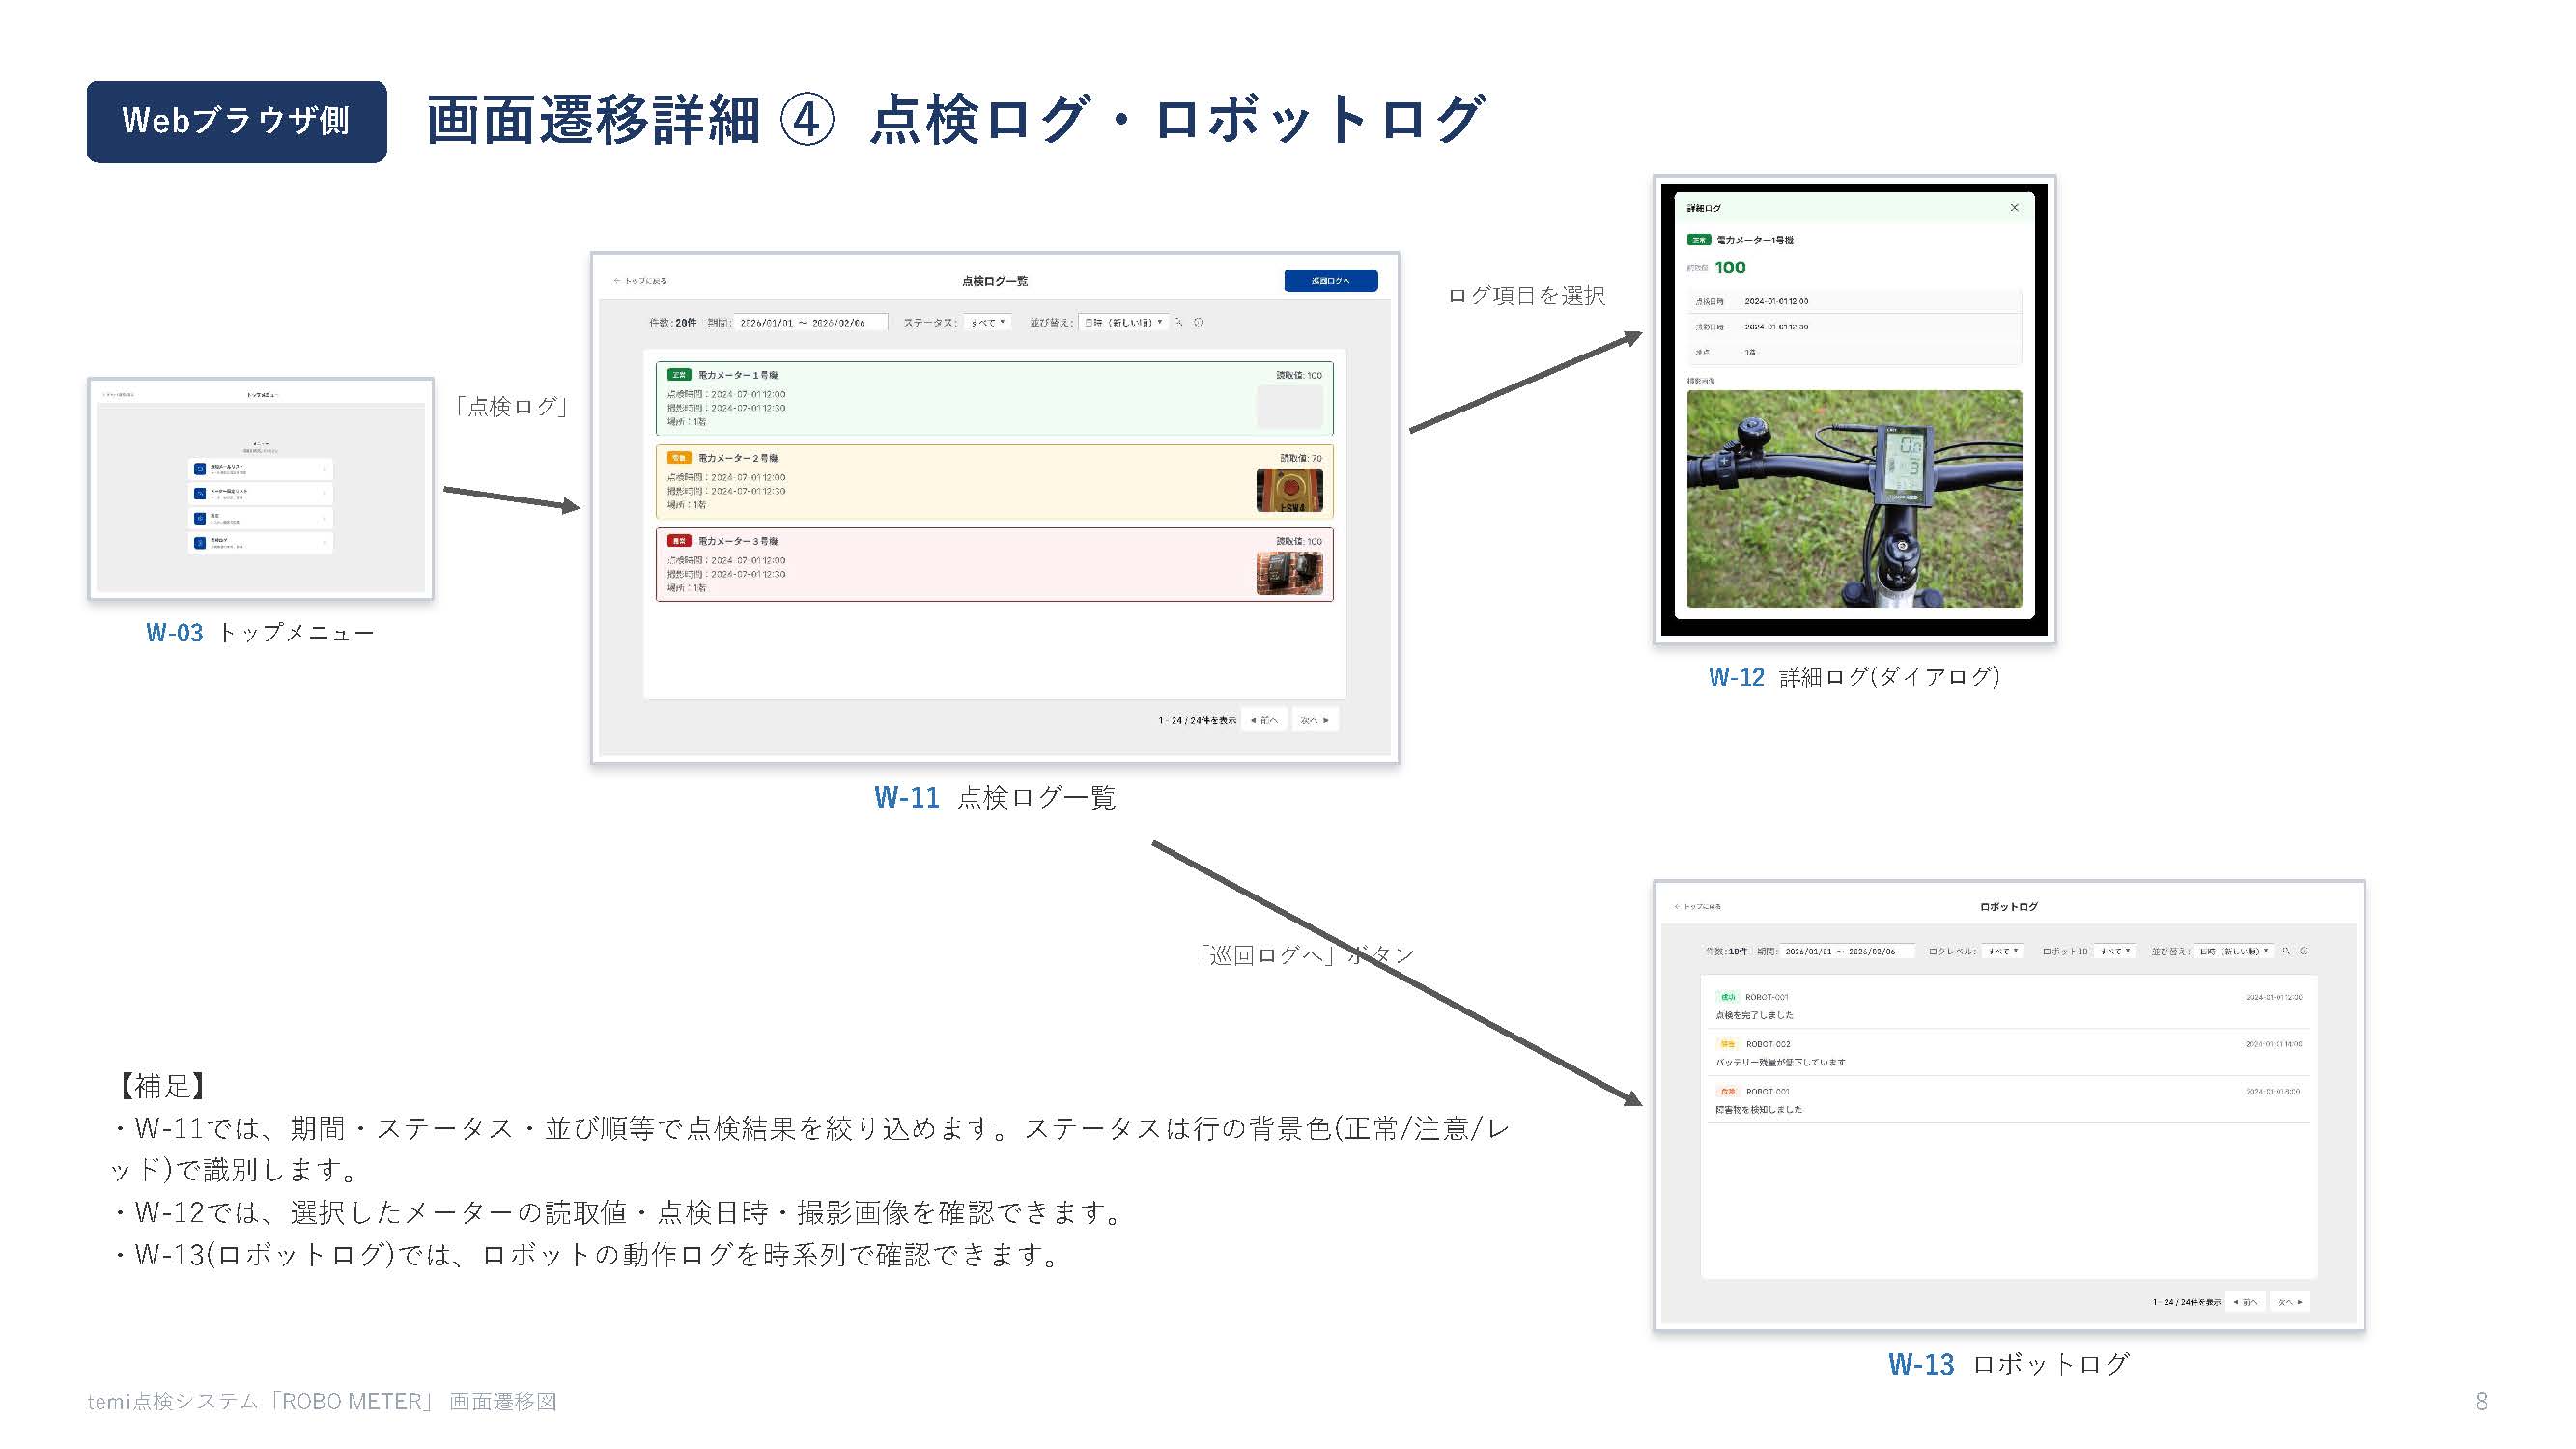The height and width of the screenshot is (1449, 2576).
Task: Click the 読取値: 70 text on the 電力メーター2号機 card
Action: [x=1301, y=458]
